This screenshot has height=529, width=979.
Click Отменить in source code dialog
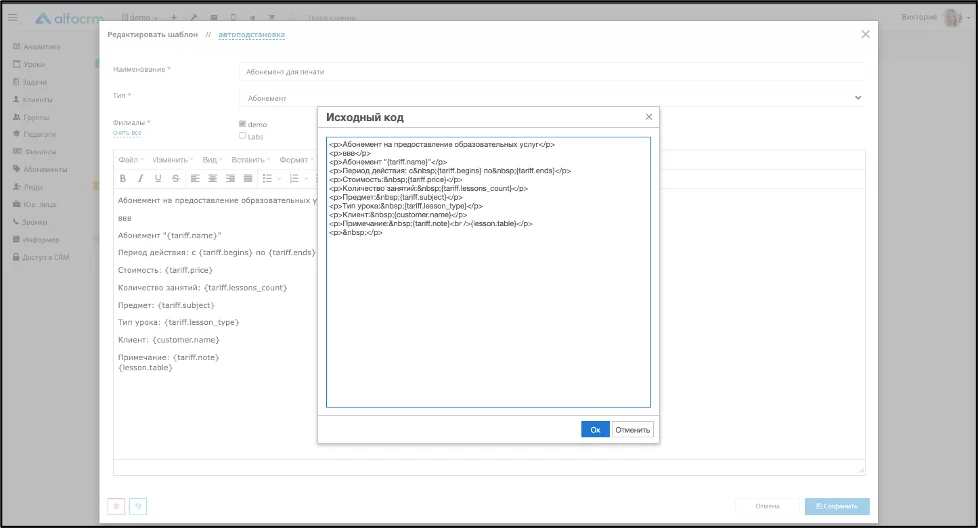click(632, 430)
